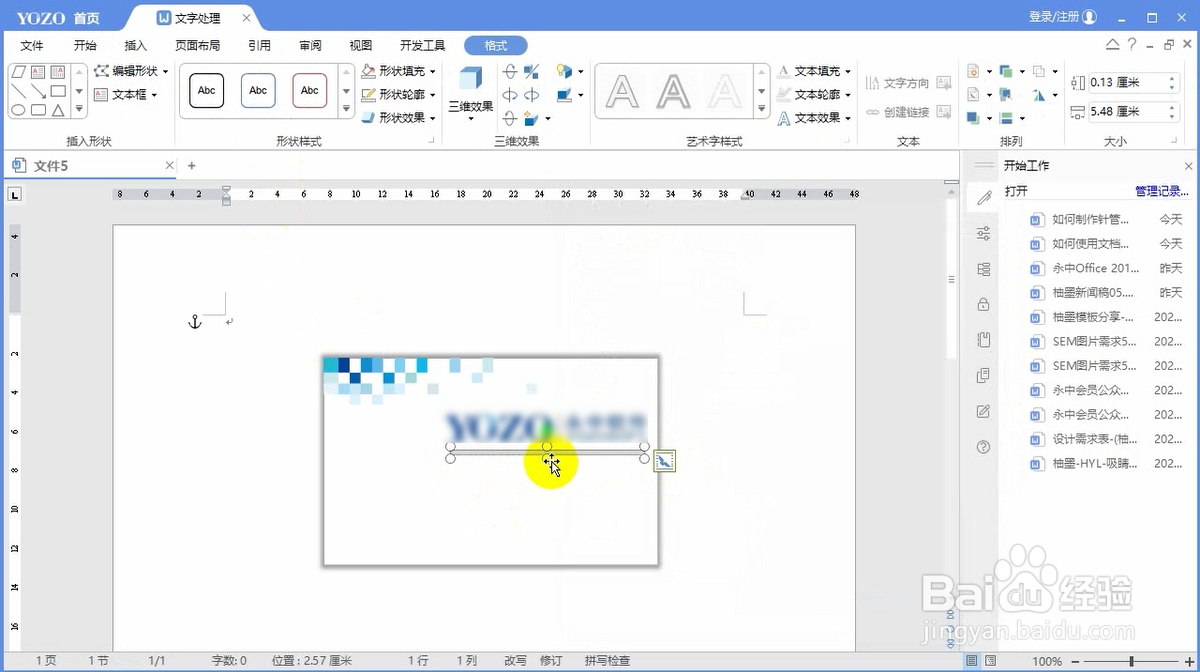The image size is (1200, 672).
Task: Open recent file 永中Office 201...
Action: (1105, 268)
